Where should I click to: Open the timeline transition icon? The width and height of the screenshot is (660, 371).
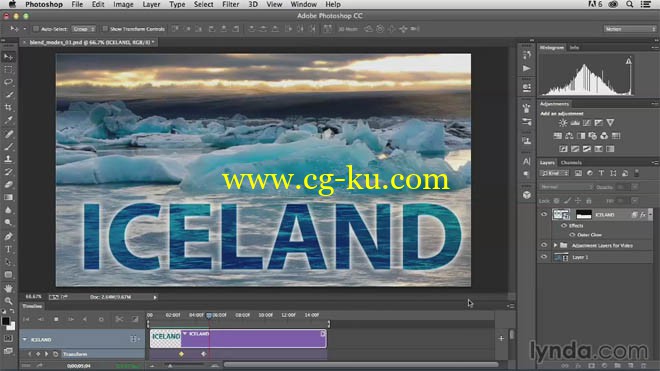pos(135,319)
